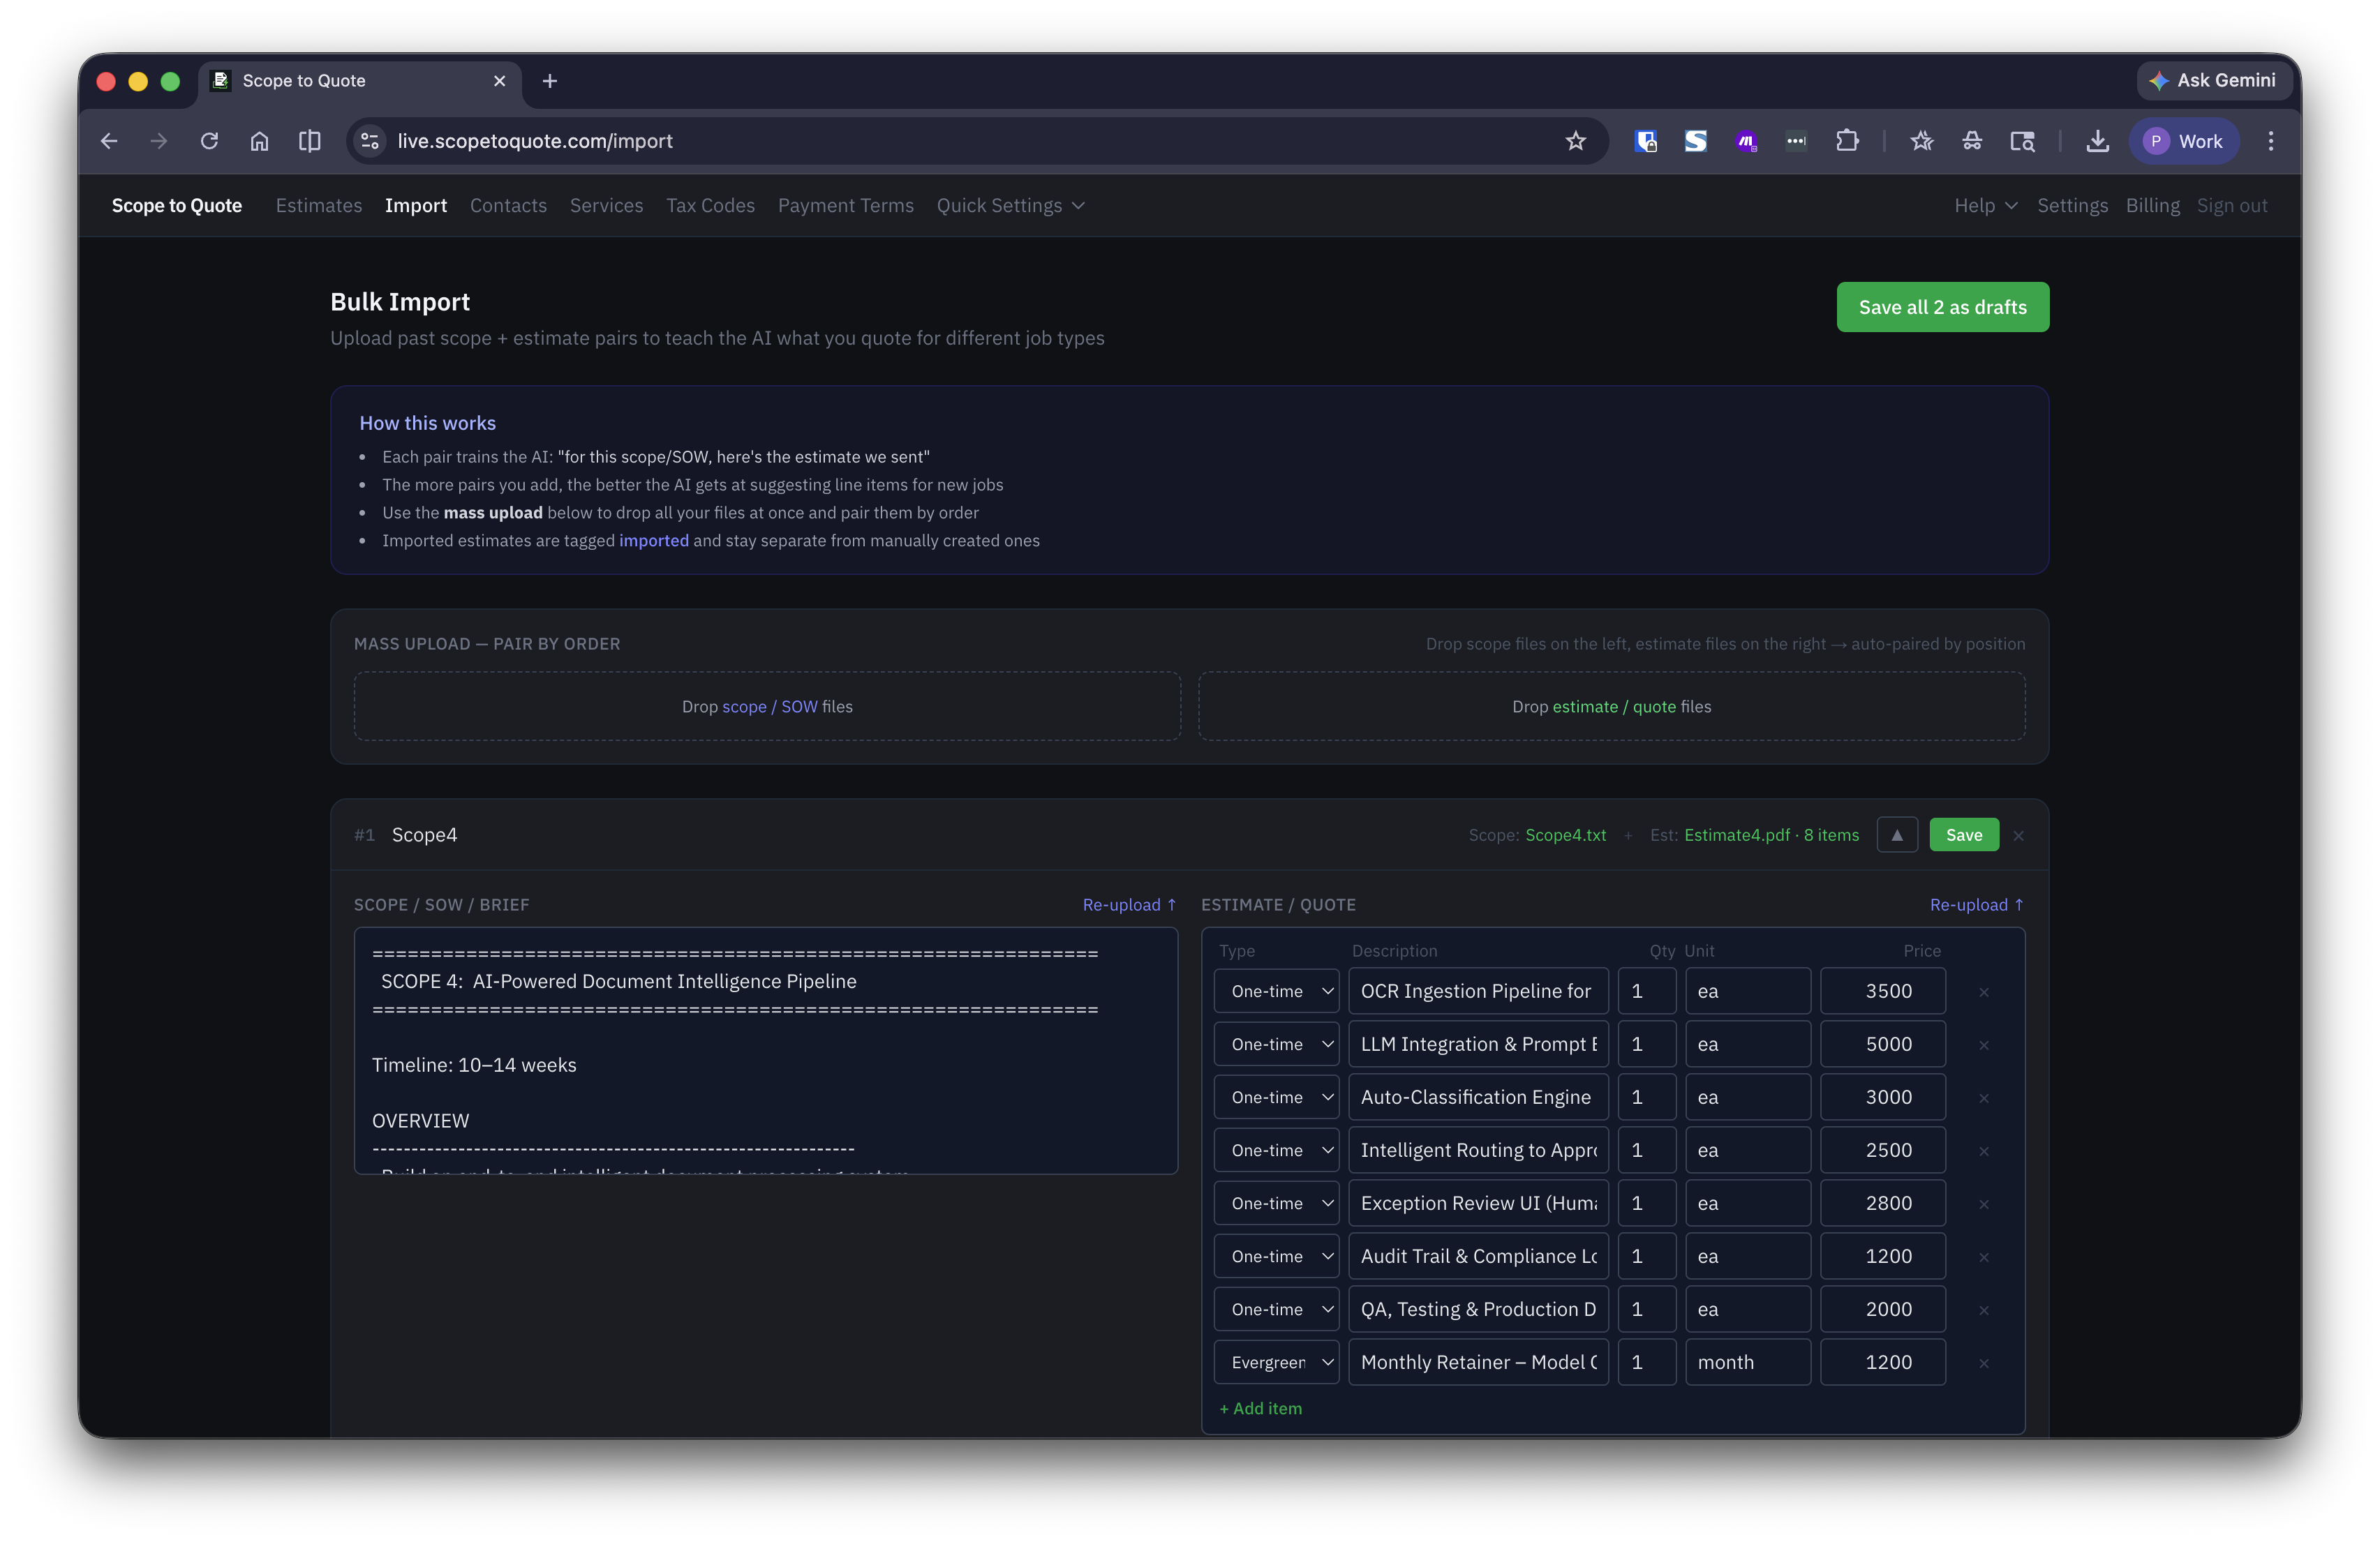The image size is (2380, 1542).
Task: Expand the Quick Settings menu
Action: click(1010, 205)
